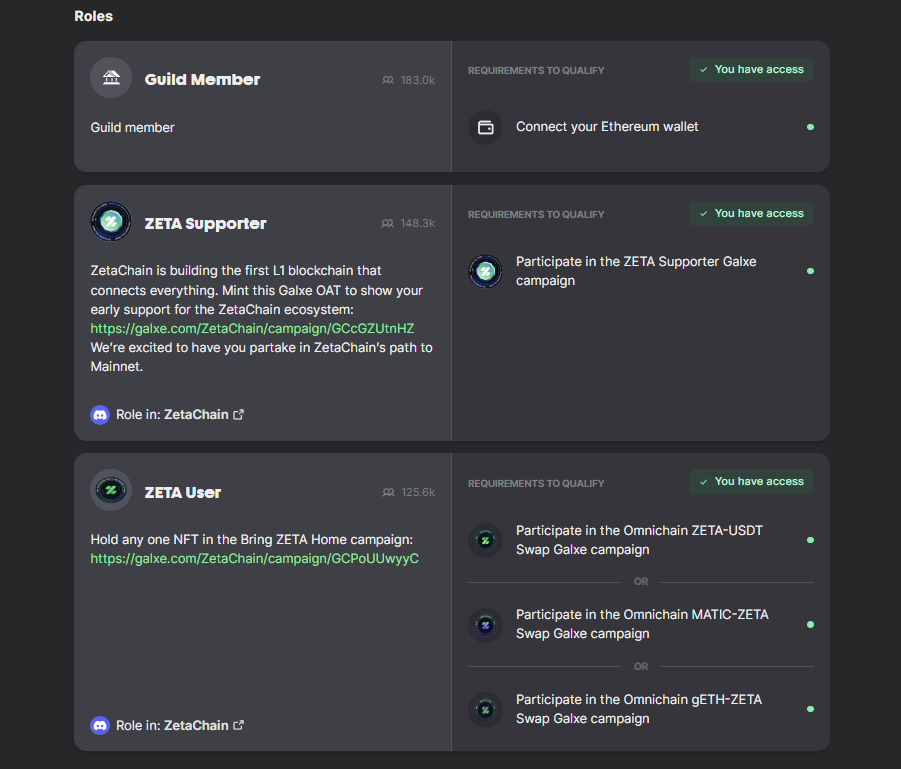Image resolution: width=901 pixels, height=769 pixels.
Task: Click the members icon next to 125.6k
Action: 388,492
